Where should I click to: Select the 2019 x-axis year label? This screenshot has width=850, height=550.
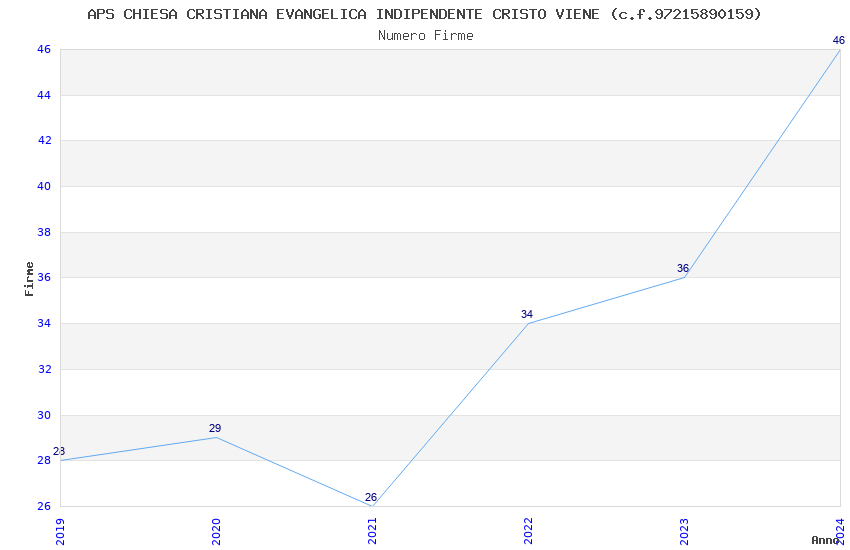coord(60,531)
